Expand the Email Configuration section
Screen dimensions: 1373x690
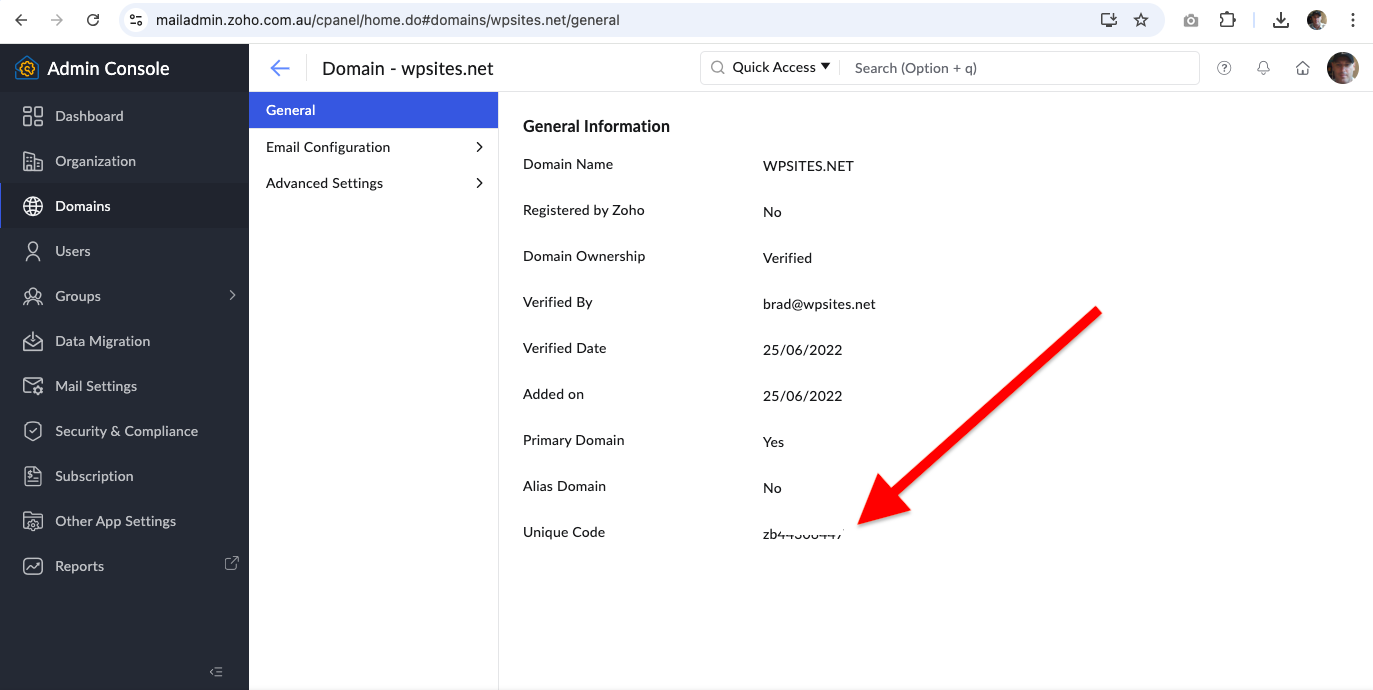coord(373,147)
